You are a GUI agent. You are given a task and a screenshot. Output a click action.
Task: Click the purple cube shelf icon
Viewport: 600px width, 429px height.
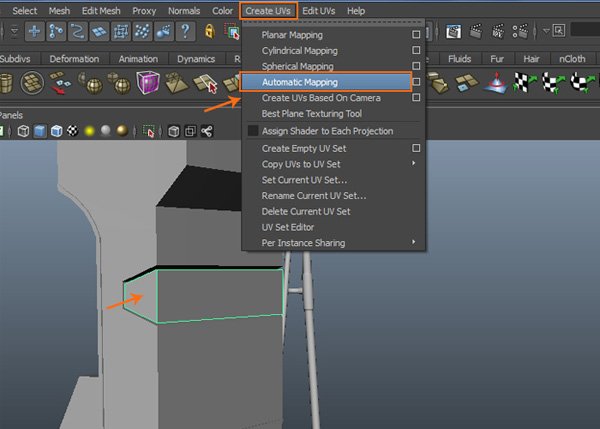[x=148, y=82]
